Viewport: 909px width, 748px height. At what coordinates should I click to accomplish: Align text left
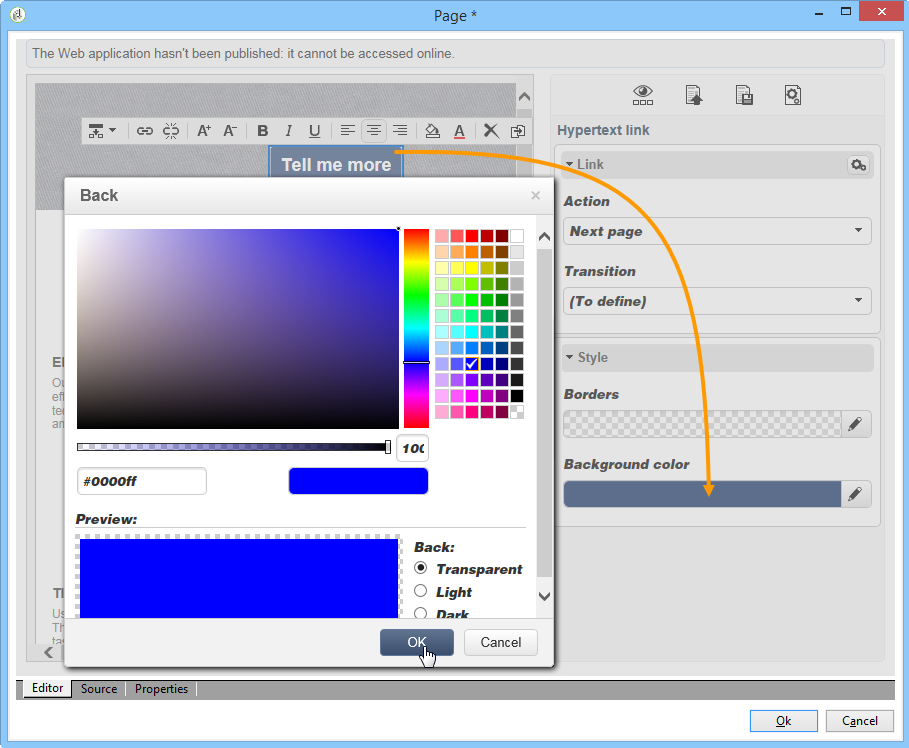[347, 130]
